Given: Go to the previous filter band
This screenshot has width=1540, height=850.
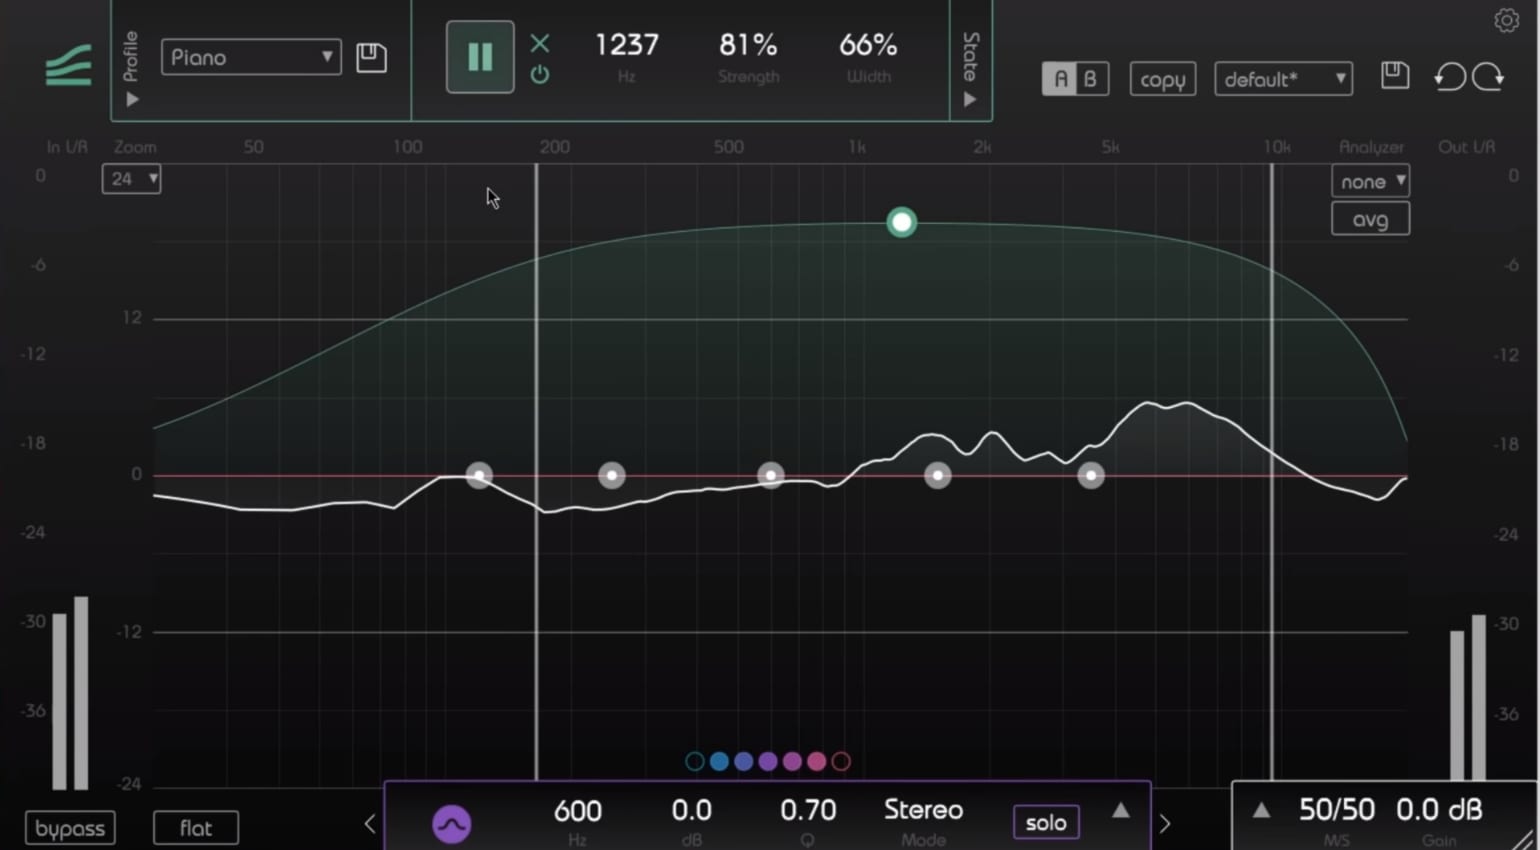Looking at the screenshot, I should [370, 823].
